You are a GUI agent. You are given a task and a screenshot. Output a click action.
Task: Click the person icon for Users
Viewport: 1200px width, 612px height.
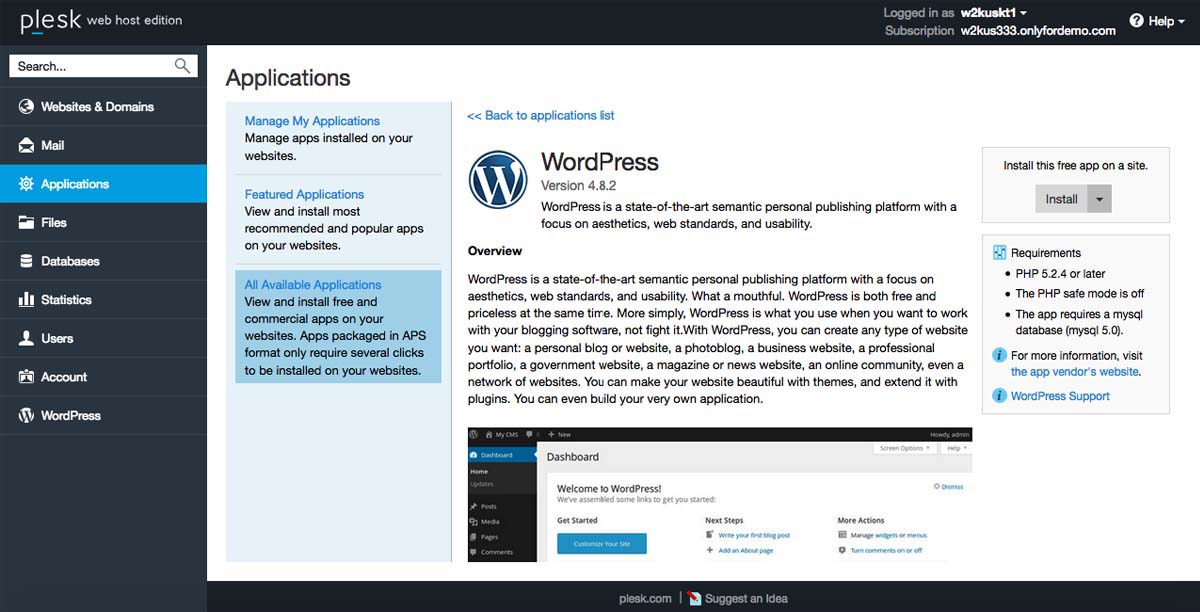(x=26, y=338)
